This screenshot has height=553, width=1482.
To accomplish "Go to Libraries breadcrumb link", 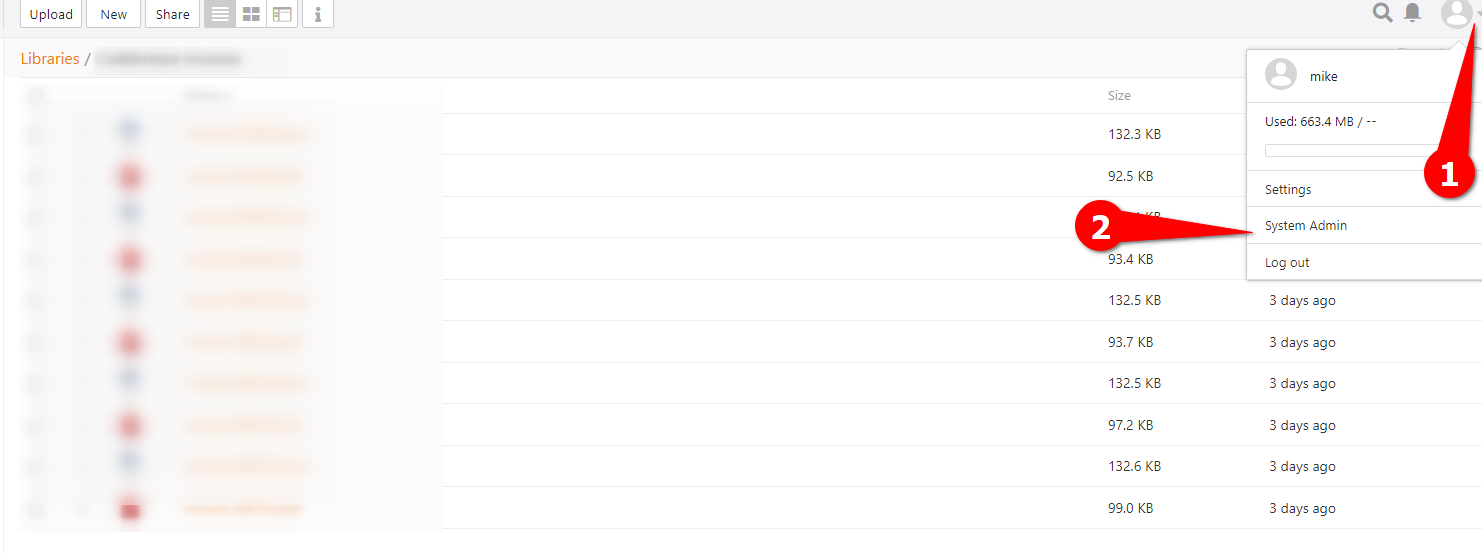I will click(x=50, y=59).
